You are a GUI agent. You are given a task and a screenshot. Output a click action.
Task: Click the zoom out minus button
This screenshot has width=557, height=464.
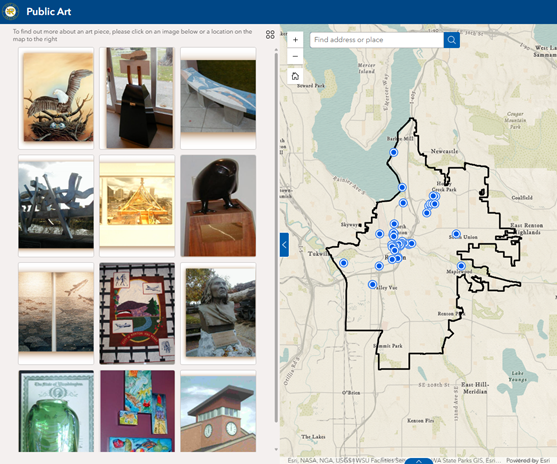coord(295,56)
